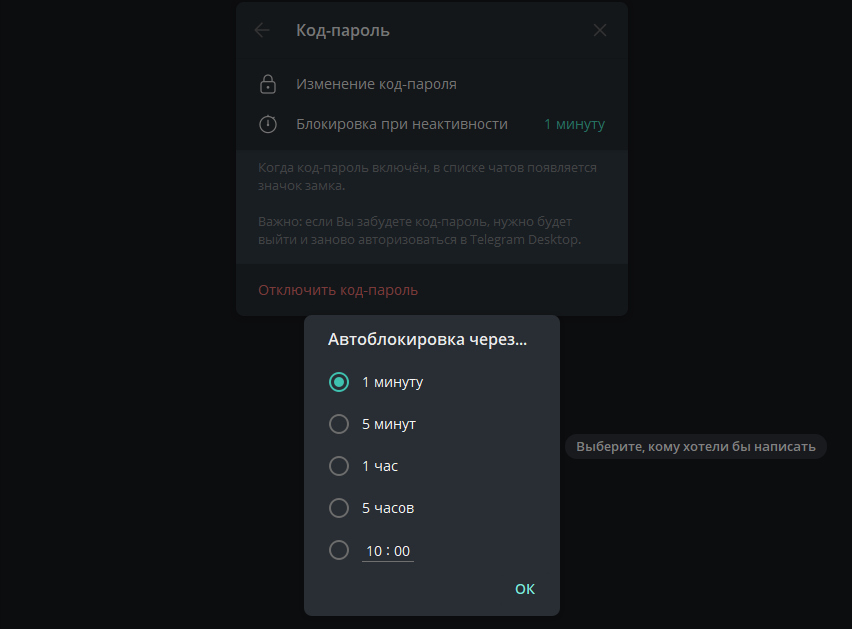
Task: Click 'Выберите, кому хотели бы написать' label
Action: (x=696, y=447)
